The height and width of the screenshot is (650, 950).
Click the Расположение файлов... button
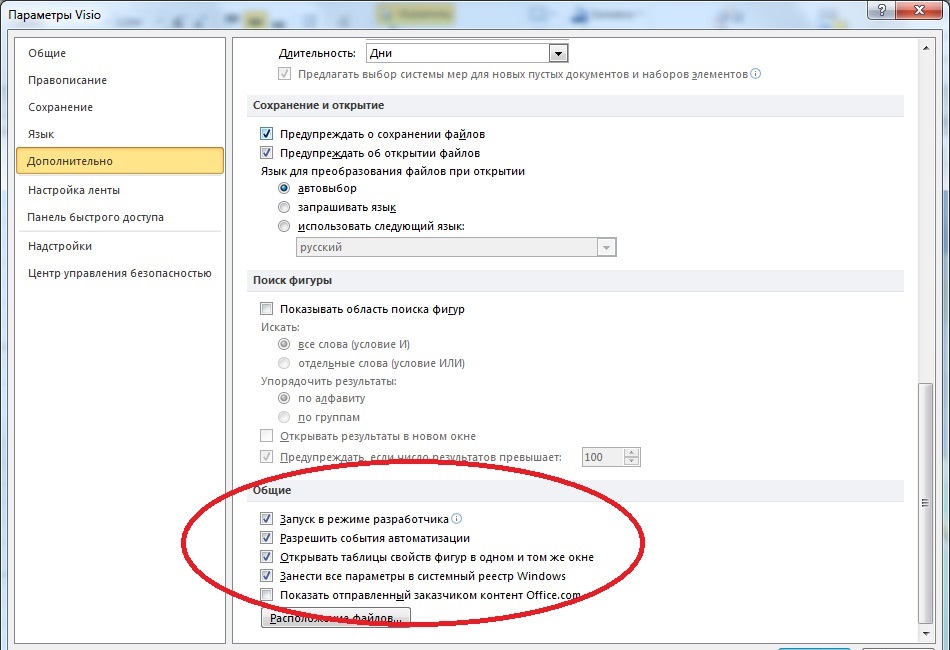(335, 619)
